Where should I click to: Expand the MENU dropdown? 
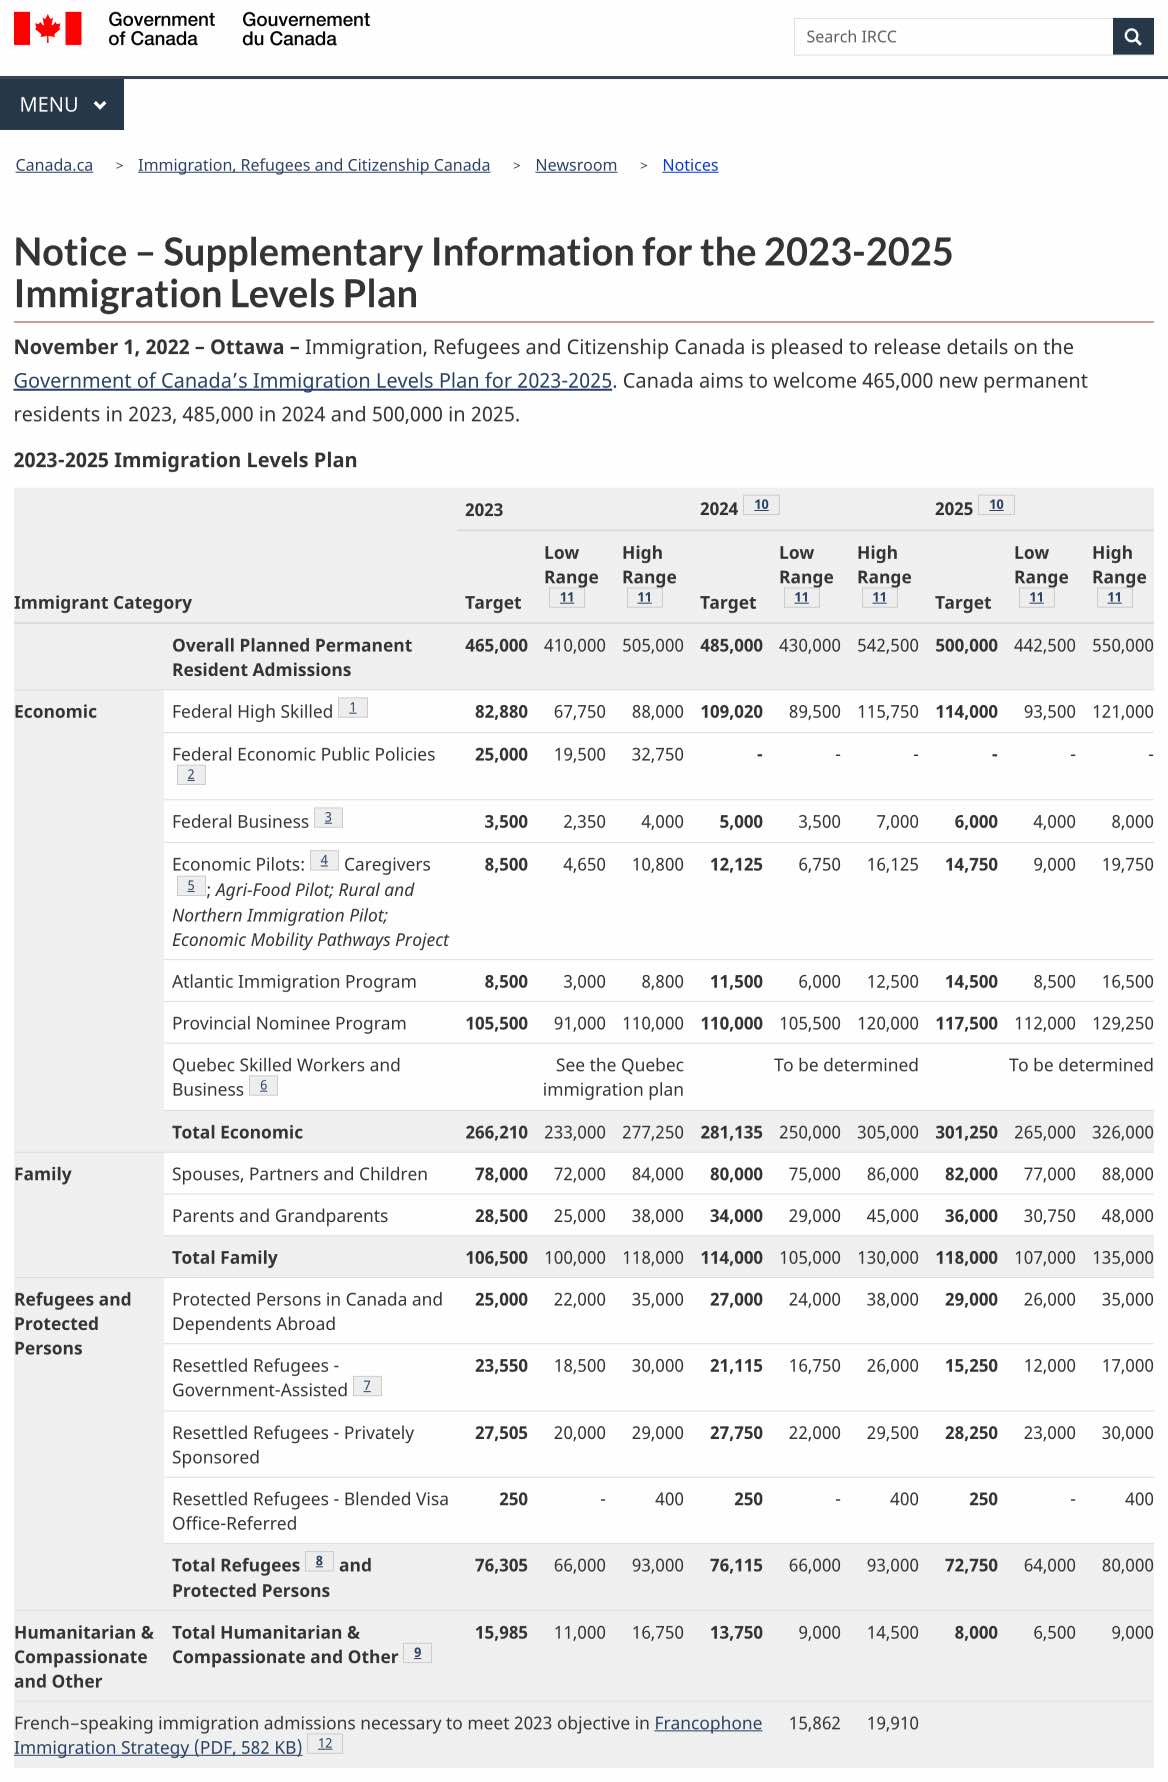62,105
